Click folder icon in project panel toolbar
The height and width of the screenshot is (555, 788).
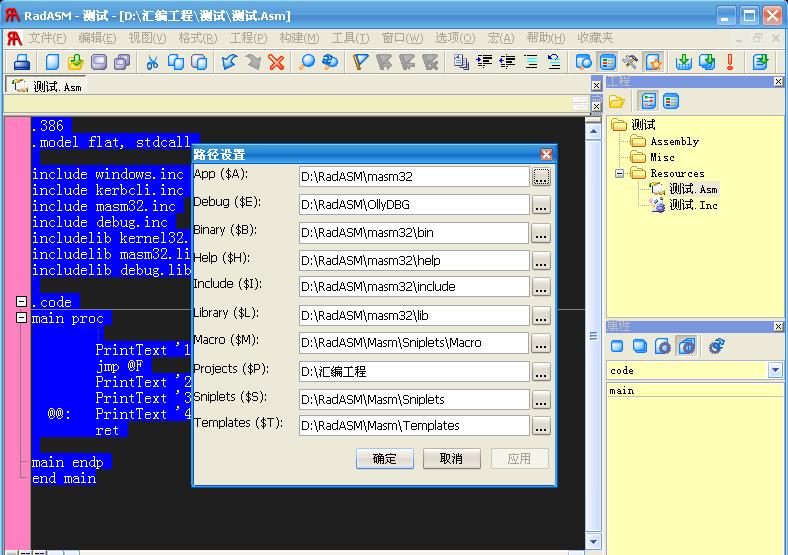617,102
